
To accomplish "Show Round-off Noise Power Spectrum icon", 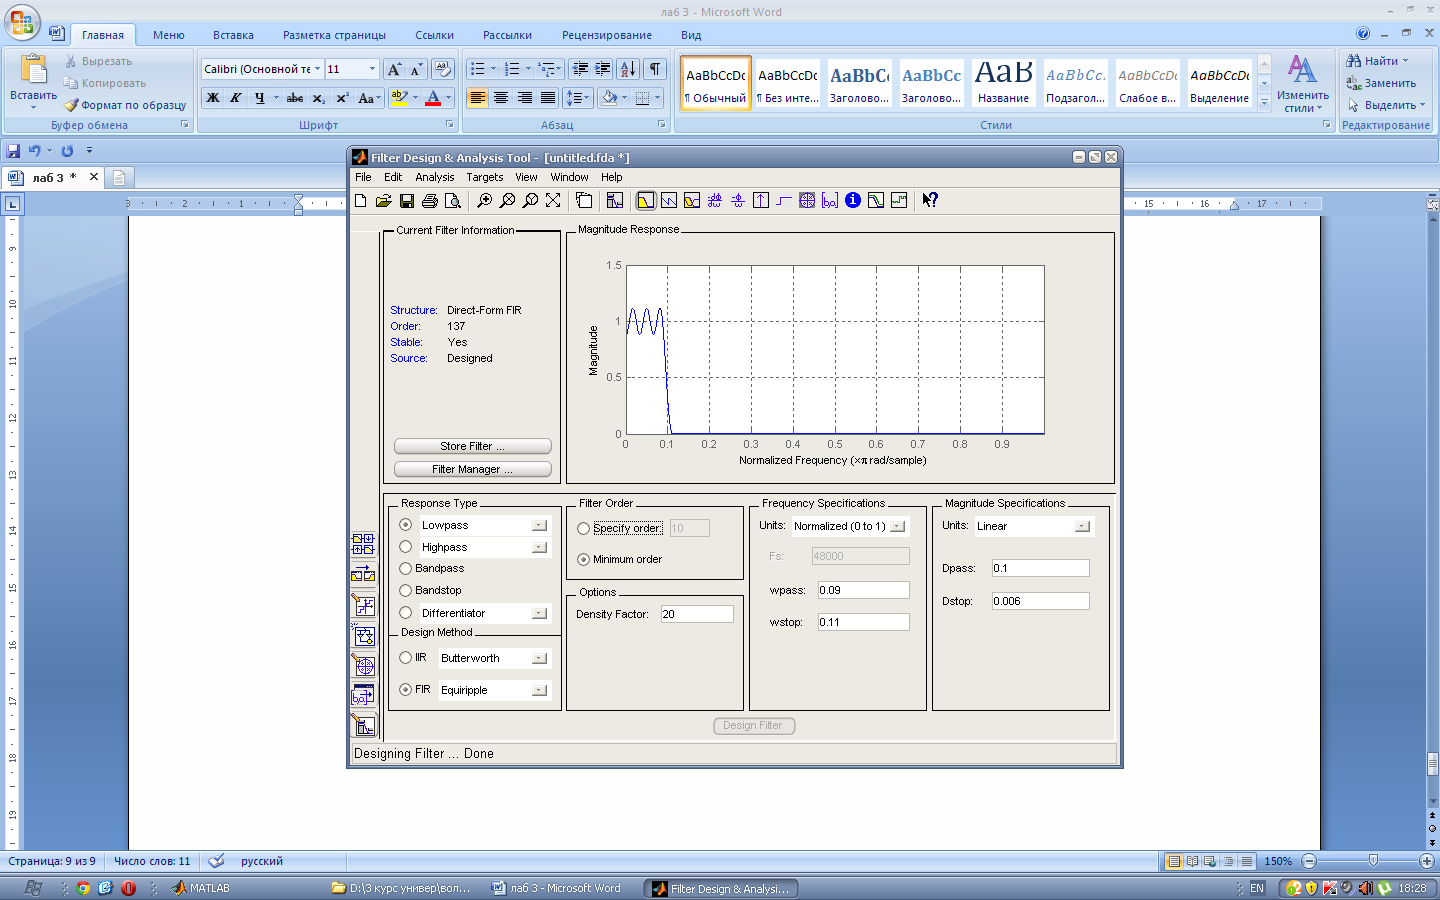I will pos(899,201).
